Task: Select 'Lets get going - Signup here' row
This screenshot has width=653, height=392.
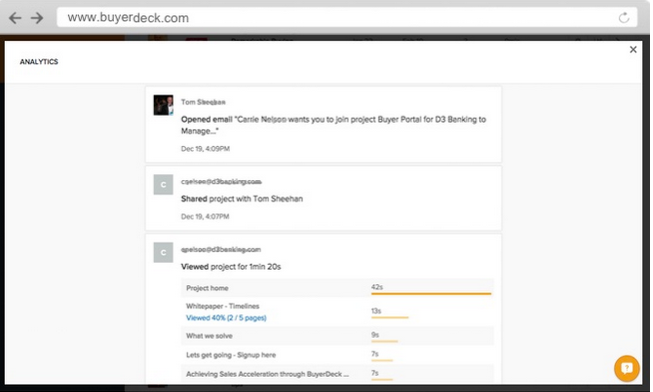Action: [x=337, y=355]
